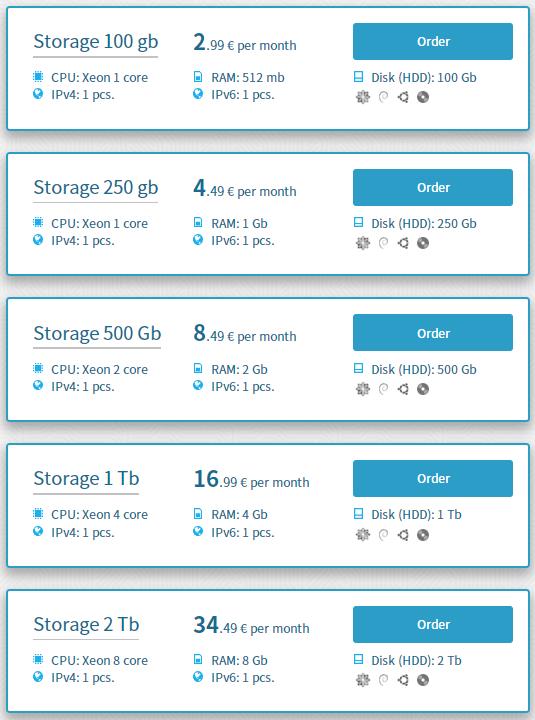Click the Debian swirl icon in Storage 250 gb plan
535x720 pixels.
383,243
